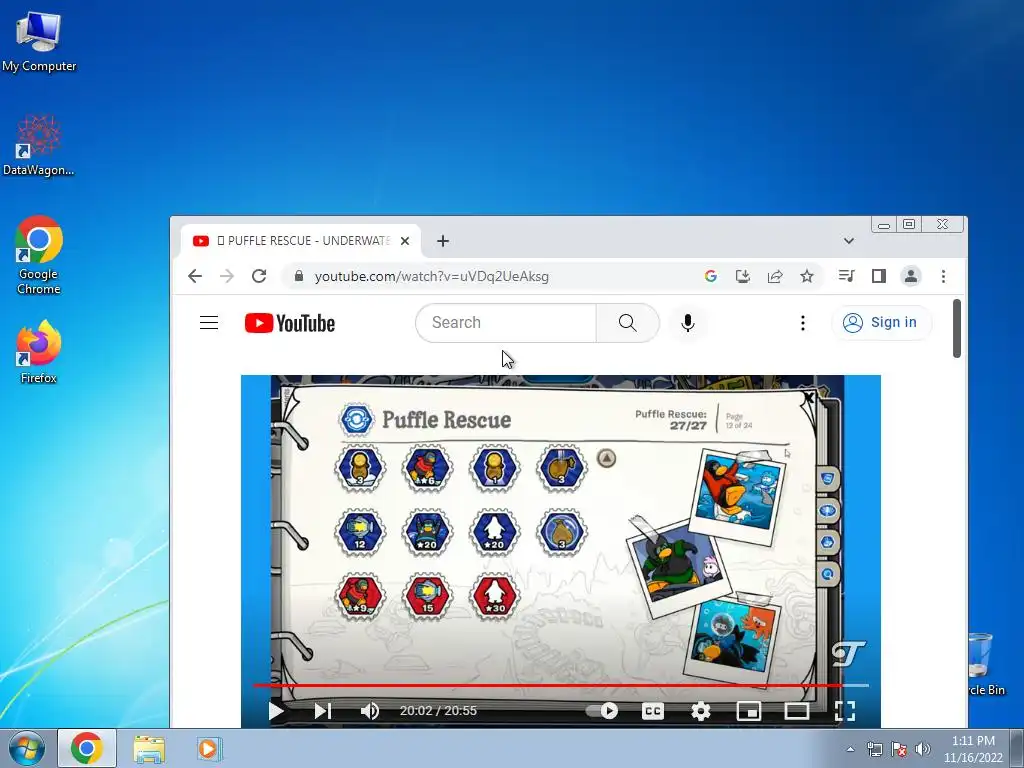Select the Google Chrome desktop shortcut
The width and height of the screenshot is (1024, 768).
tap(39, 255)
